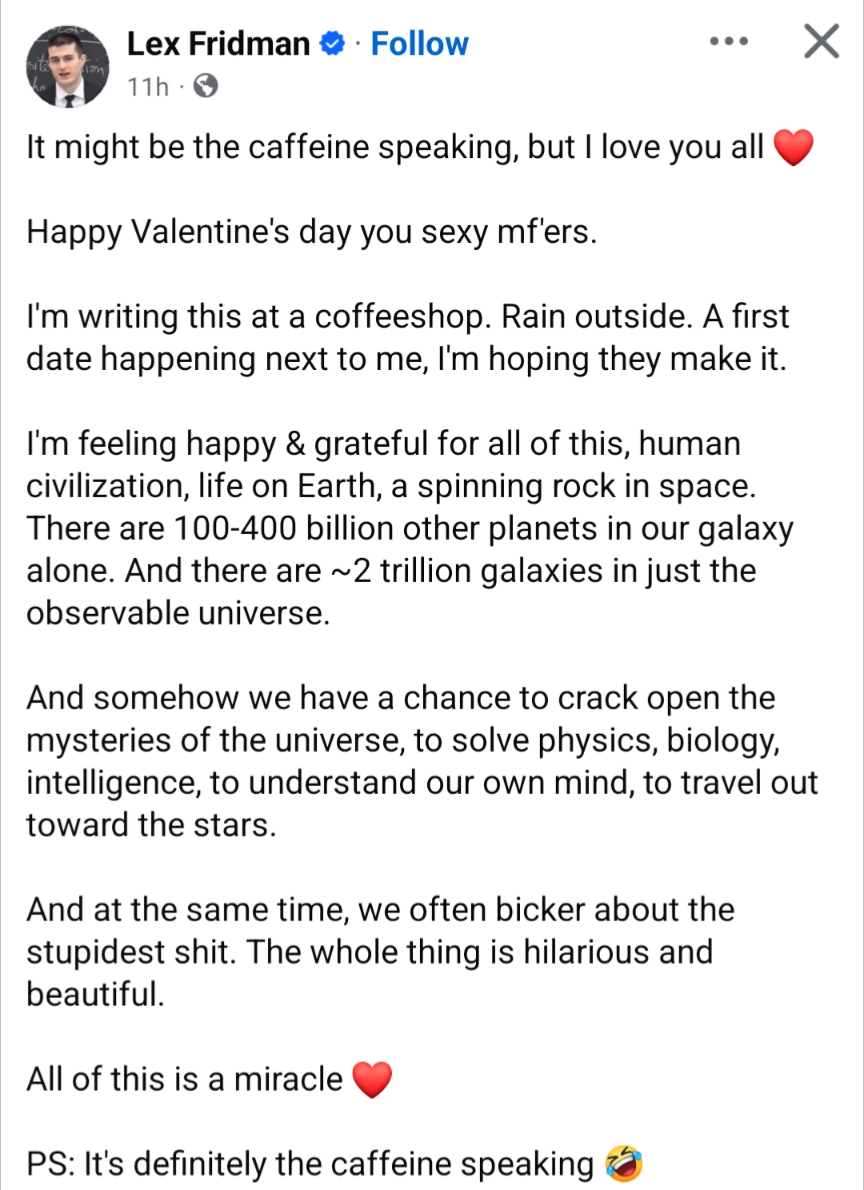Click the blue verified badge icon
The image size is (864, 1190).
(x=333, y=44)
